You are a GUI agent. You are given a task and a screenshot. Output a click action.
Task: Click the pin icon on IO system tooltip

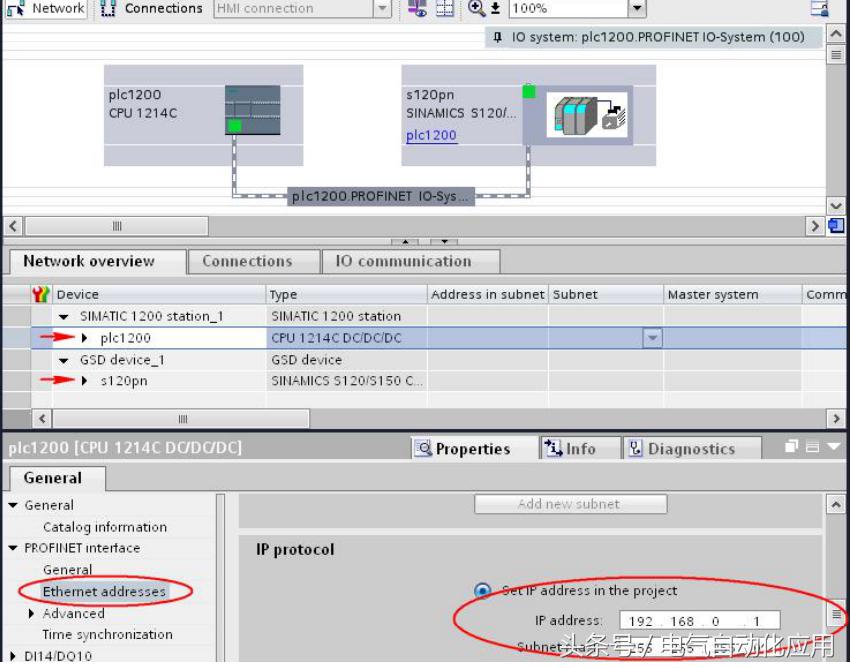(x=497, y=37)
